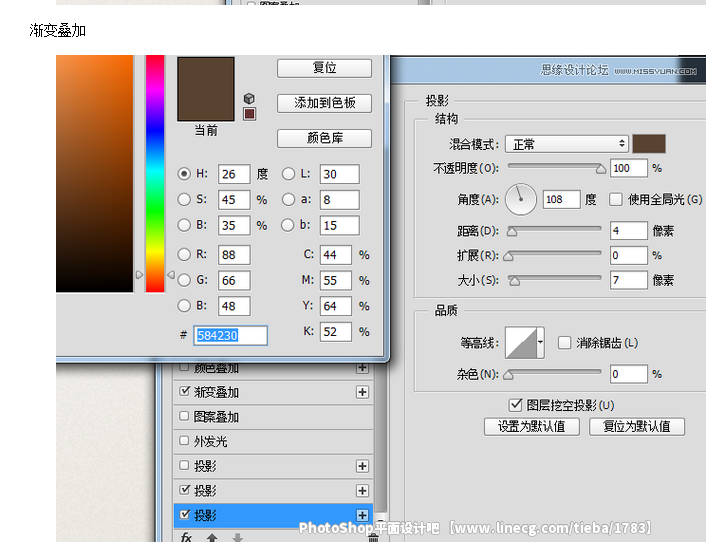Select the 渐变叠加 style row

[273, 392]
